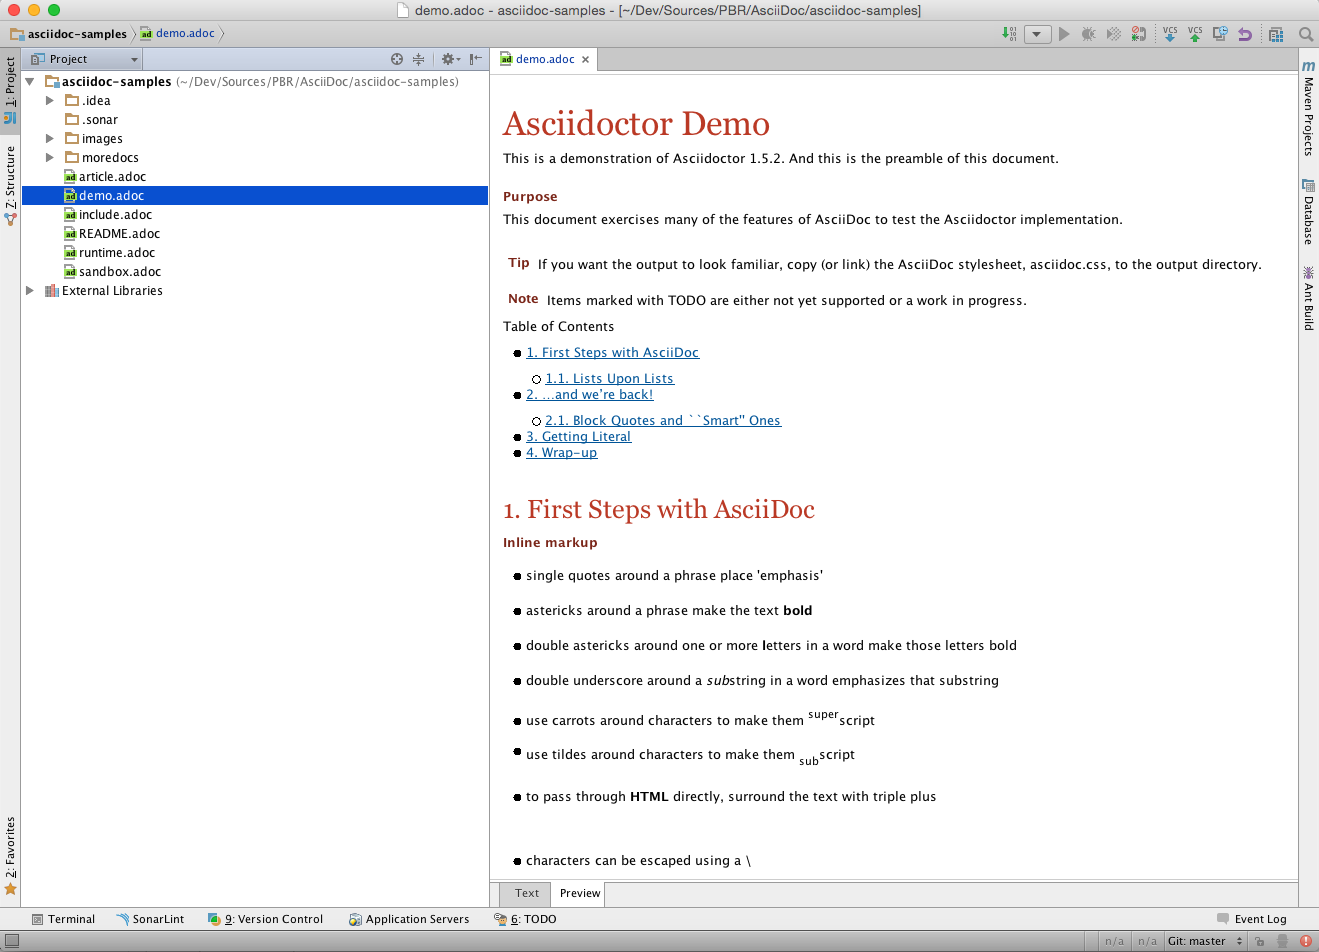Click Scroll from Source target icon
1319x952 pixels.
397,59
